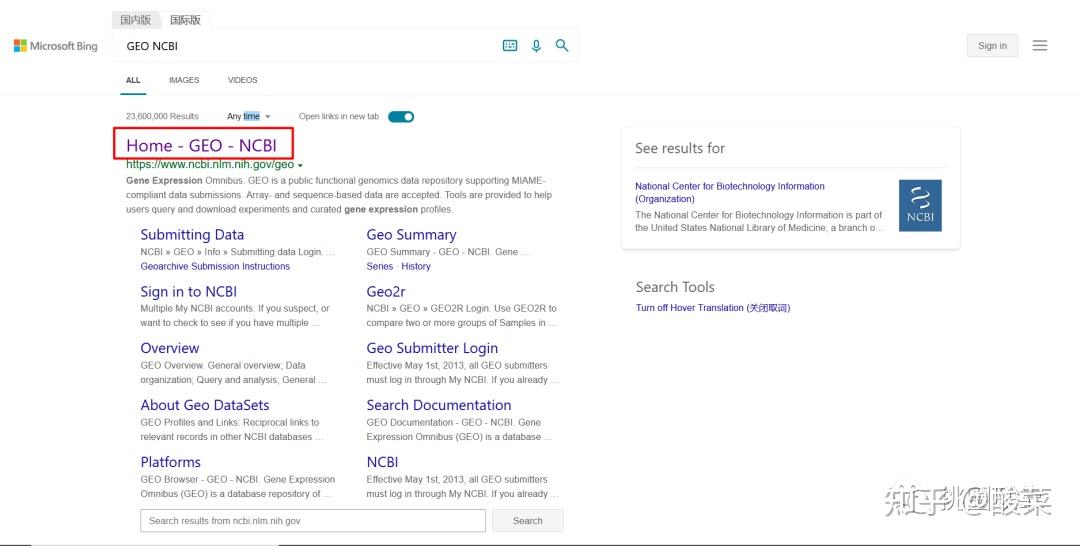Viewport: 1080px width, 546px height.
Task: Click Turn off Hover Translation link
Action: [x=713, y=308]
